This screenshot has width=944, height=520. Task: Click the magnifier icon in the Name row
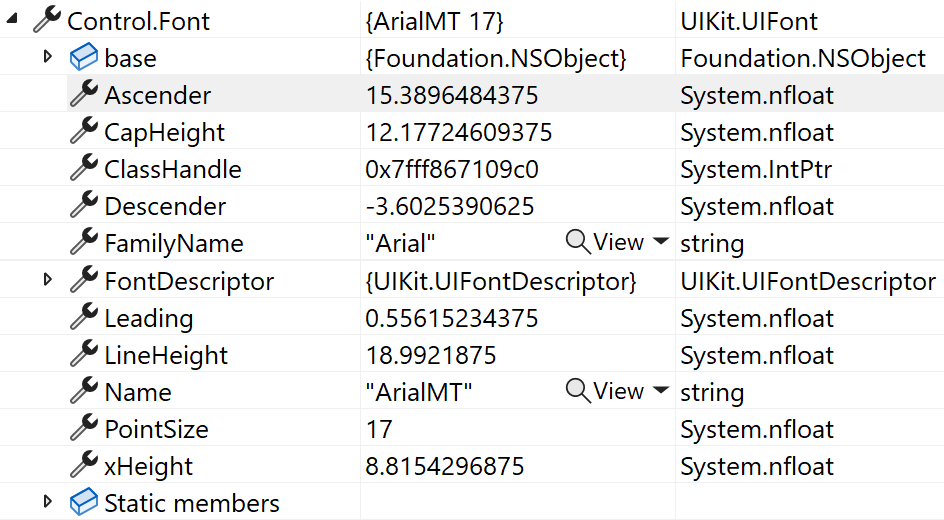coord(578,391)
